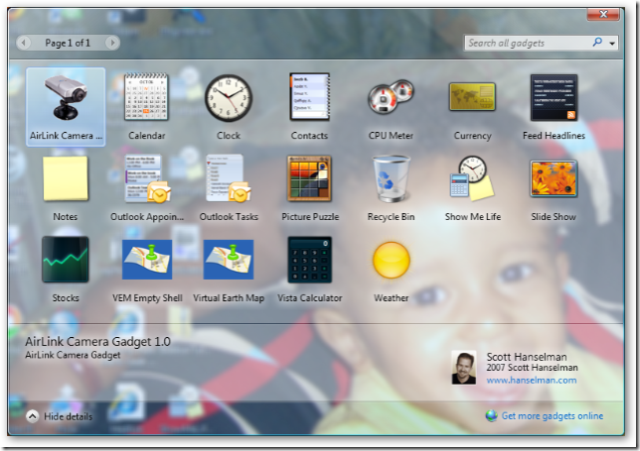
Task: Choose the Stocks gadget icon
Action: pos(65,260)
